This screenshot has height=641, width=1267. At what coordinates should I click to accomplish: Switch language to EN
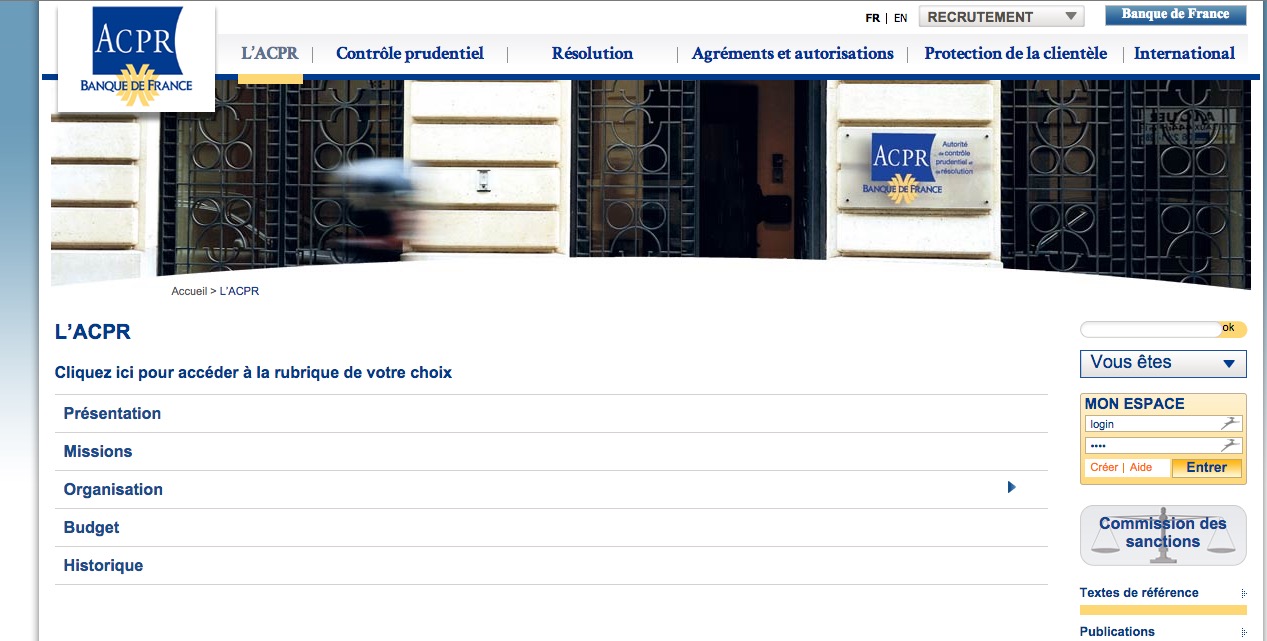(901, 18)
